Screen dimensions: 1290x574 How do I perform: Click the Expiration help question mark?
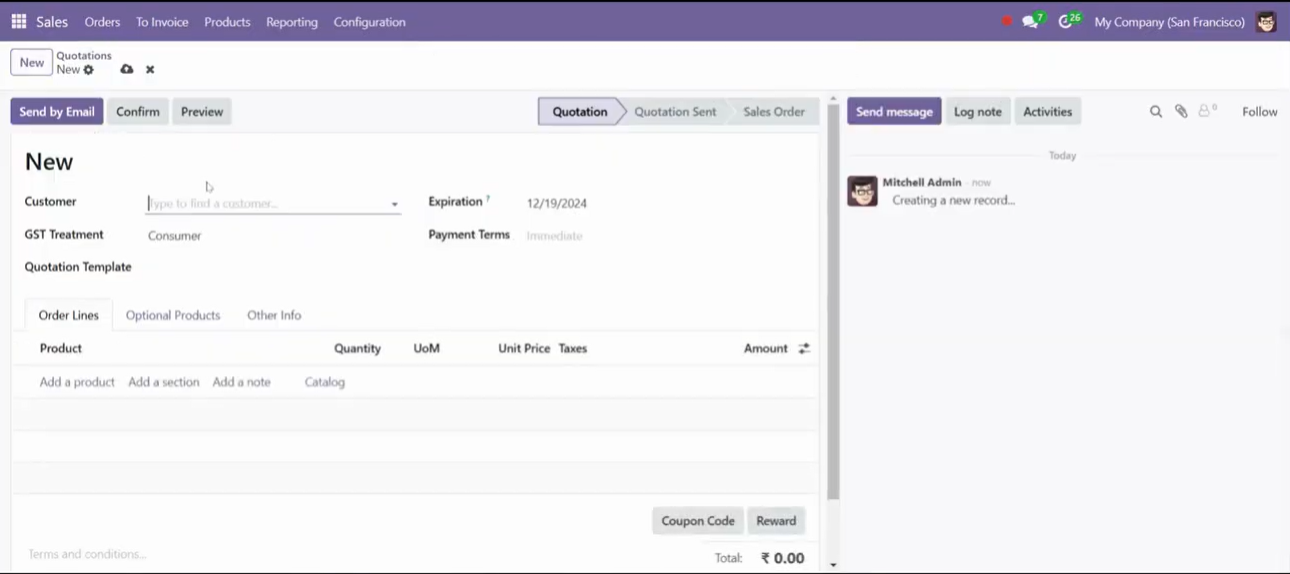click(x=488, y=199)
